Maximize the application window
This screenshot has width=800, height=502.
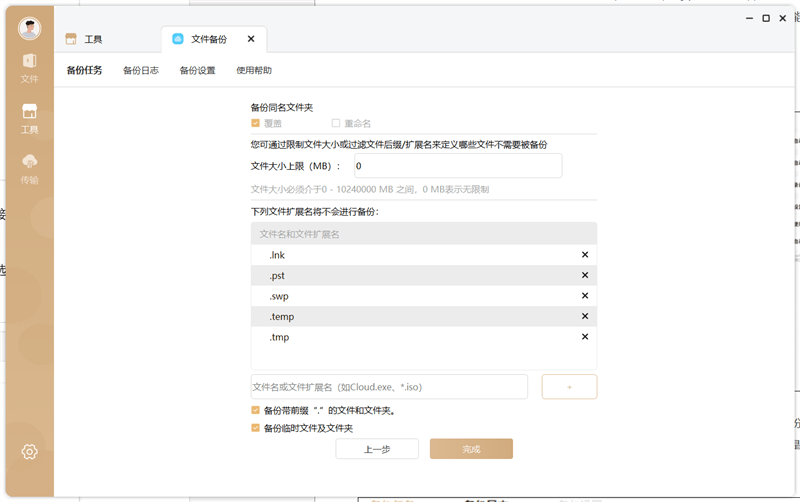(x=766, y=18)
